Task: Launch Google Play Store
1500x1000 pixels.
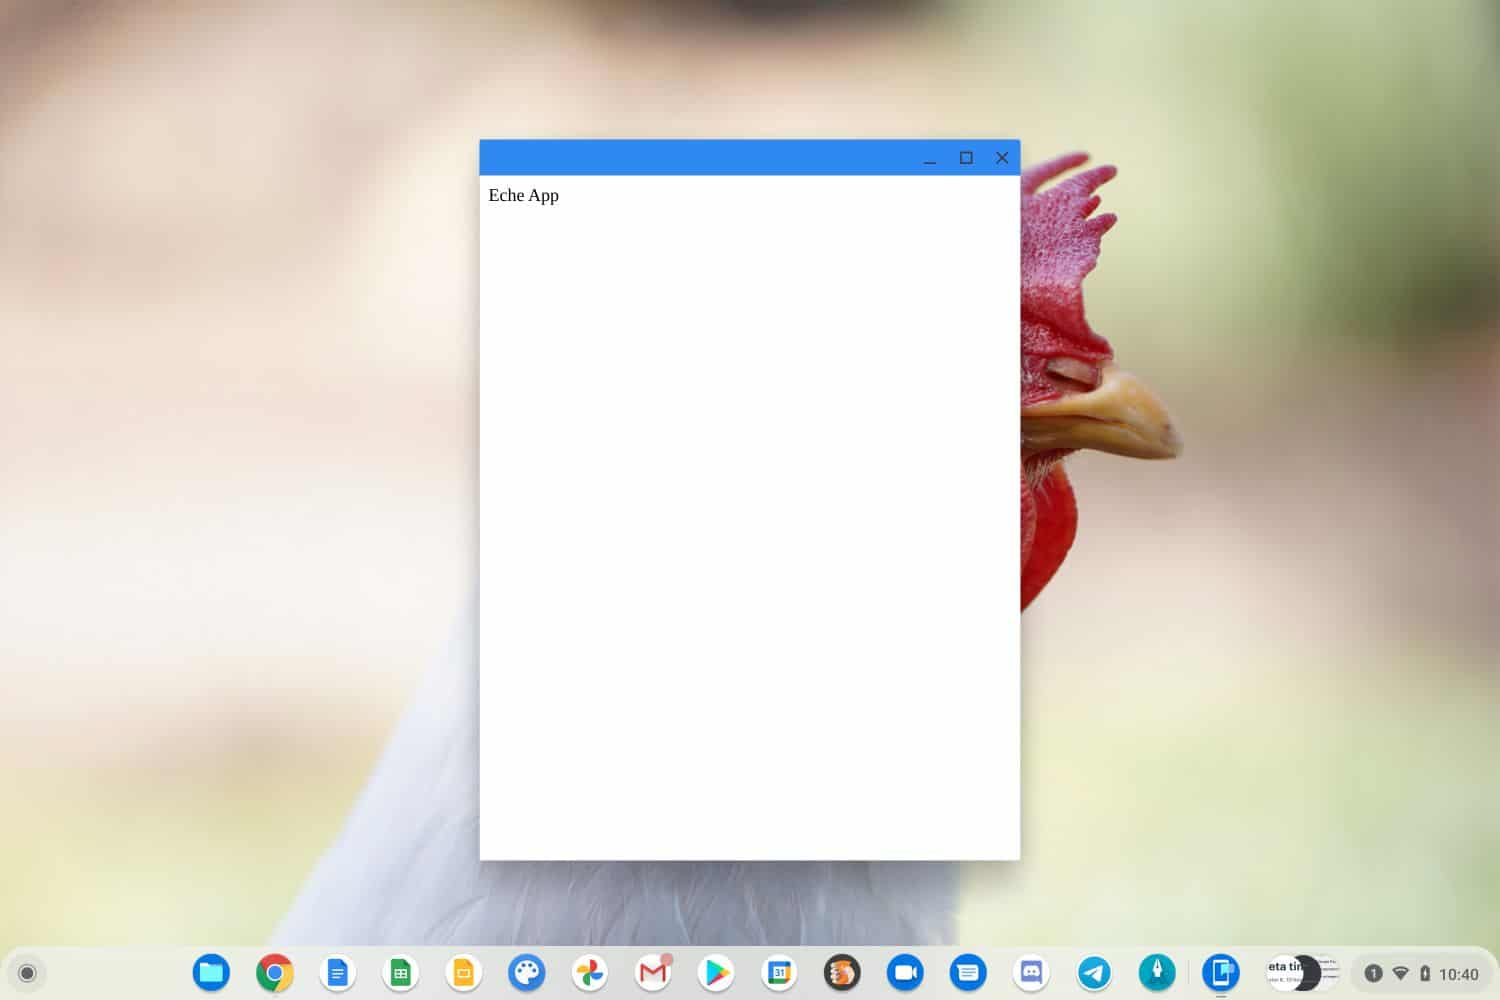Action: pyautogui.click(x=716, y=972)
